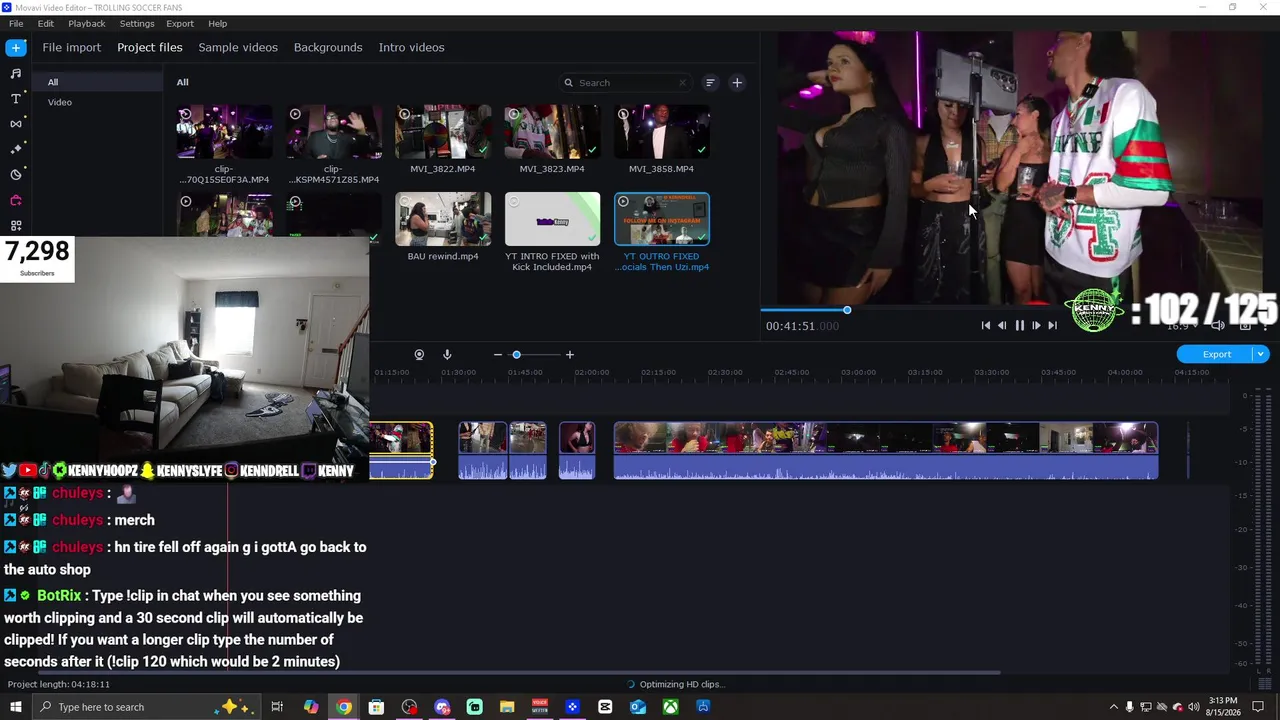This screenshot has width=1280, height=720.
Task: Open the Help menu
Action: (x=217, y=23)
